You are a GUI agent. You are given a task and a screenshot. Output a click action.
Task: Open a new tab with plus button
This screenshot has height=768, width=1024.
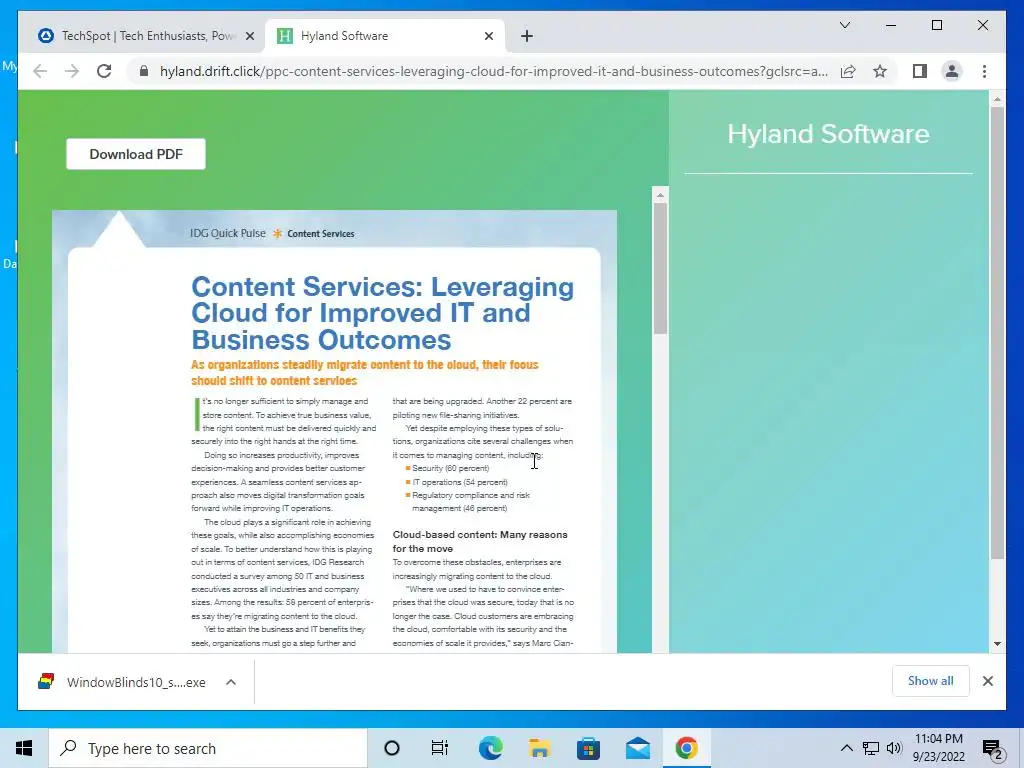coord(527,36)
